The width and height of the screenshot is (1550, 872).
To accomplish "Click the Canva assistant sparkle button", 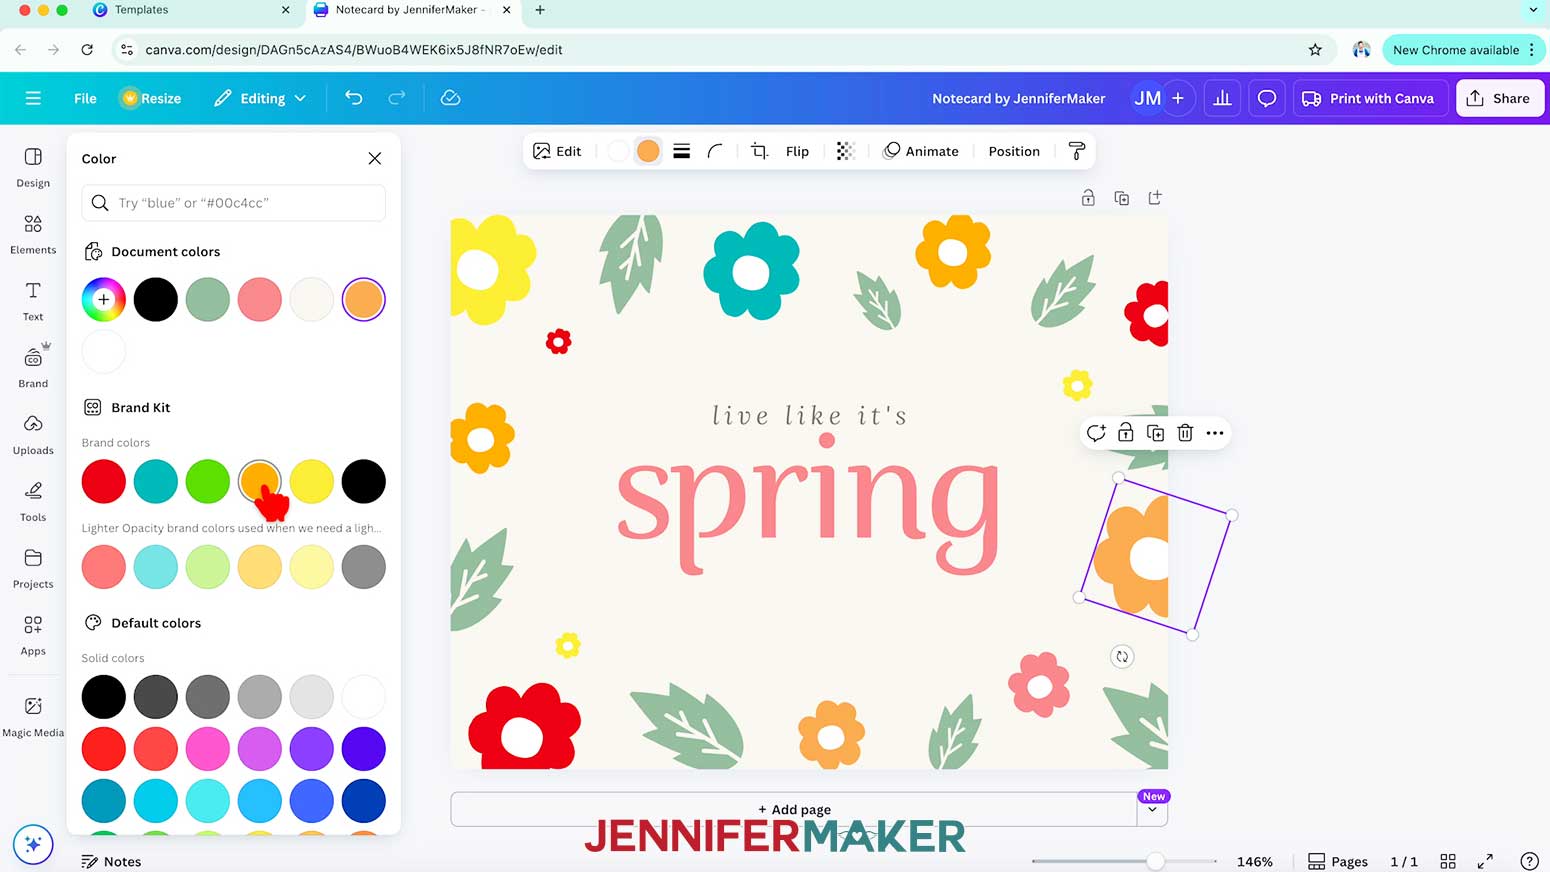I will click(33, 844).
